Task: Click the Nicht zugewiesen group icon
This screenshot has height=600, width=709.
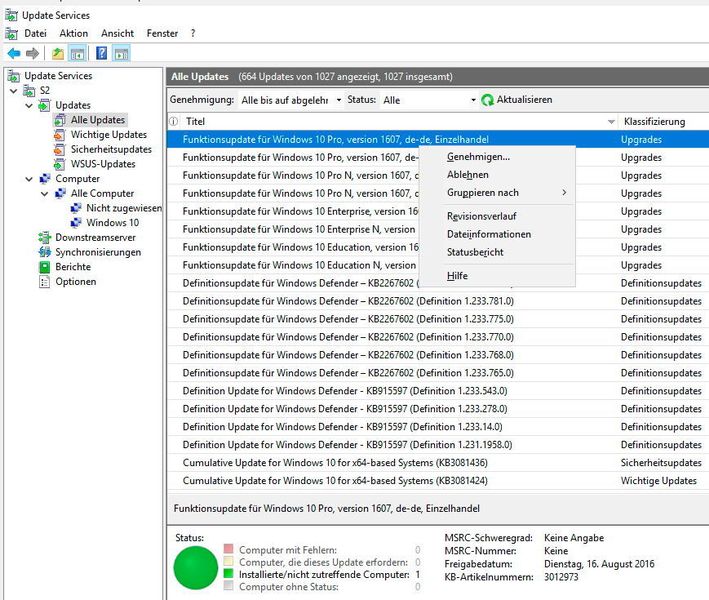Action: pos(76,208)
